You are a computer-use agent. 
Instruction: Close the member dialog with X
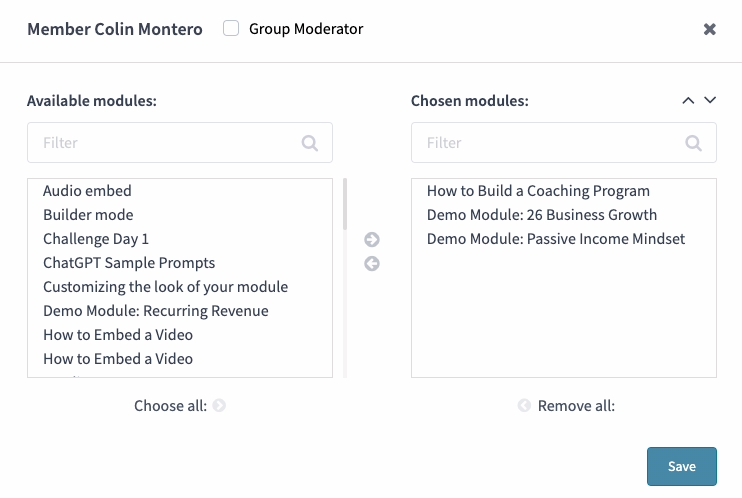(710, 29)
